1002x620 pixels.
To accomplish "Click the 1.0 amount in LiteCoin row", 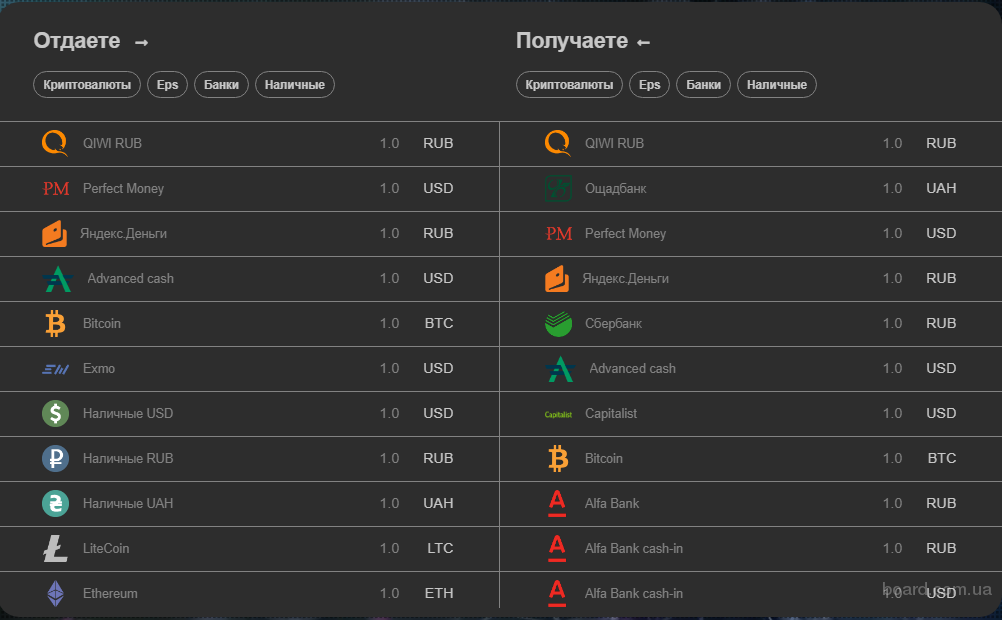I will pos(390,548).
